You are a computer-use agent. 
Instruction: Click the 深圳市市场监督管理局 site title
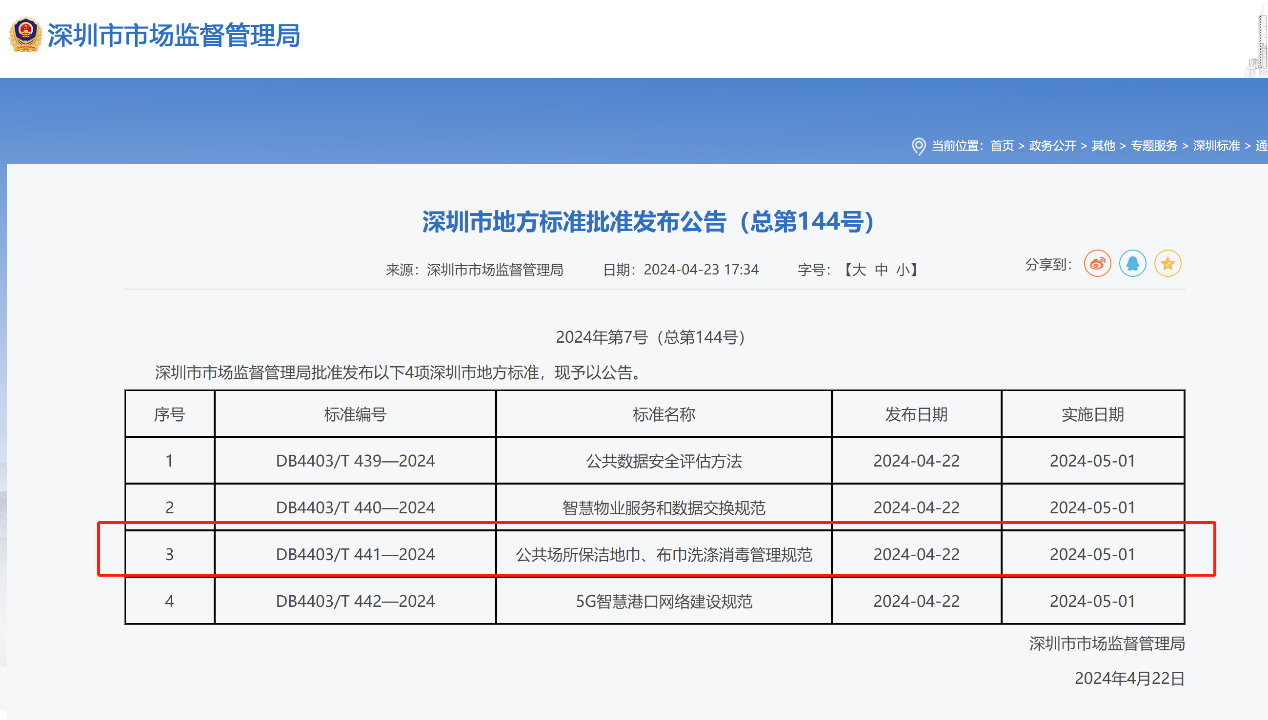[174, 36]
